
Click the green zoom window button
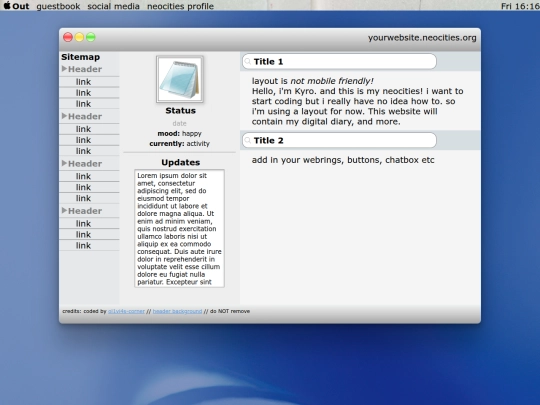(x=91, y=37)
